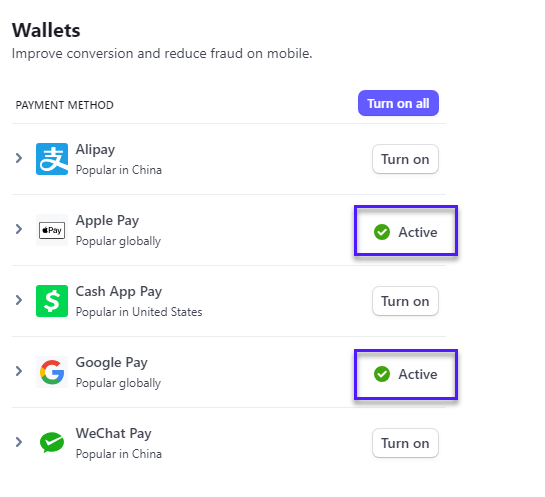
Task: Click the Cash App Pay dollar icon
Action: [52, 301]
